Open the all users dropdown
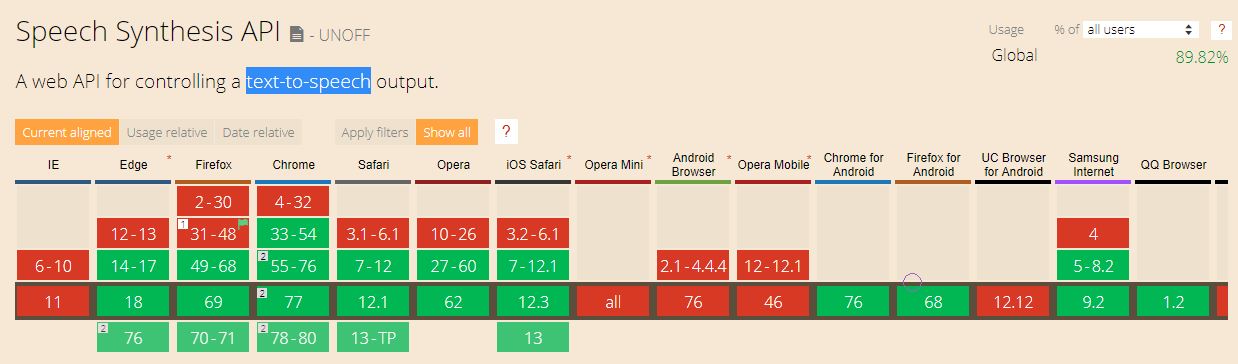Image resolution: width=1238 pixels, height=364 pixels. pos(1141,30)
